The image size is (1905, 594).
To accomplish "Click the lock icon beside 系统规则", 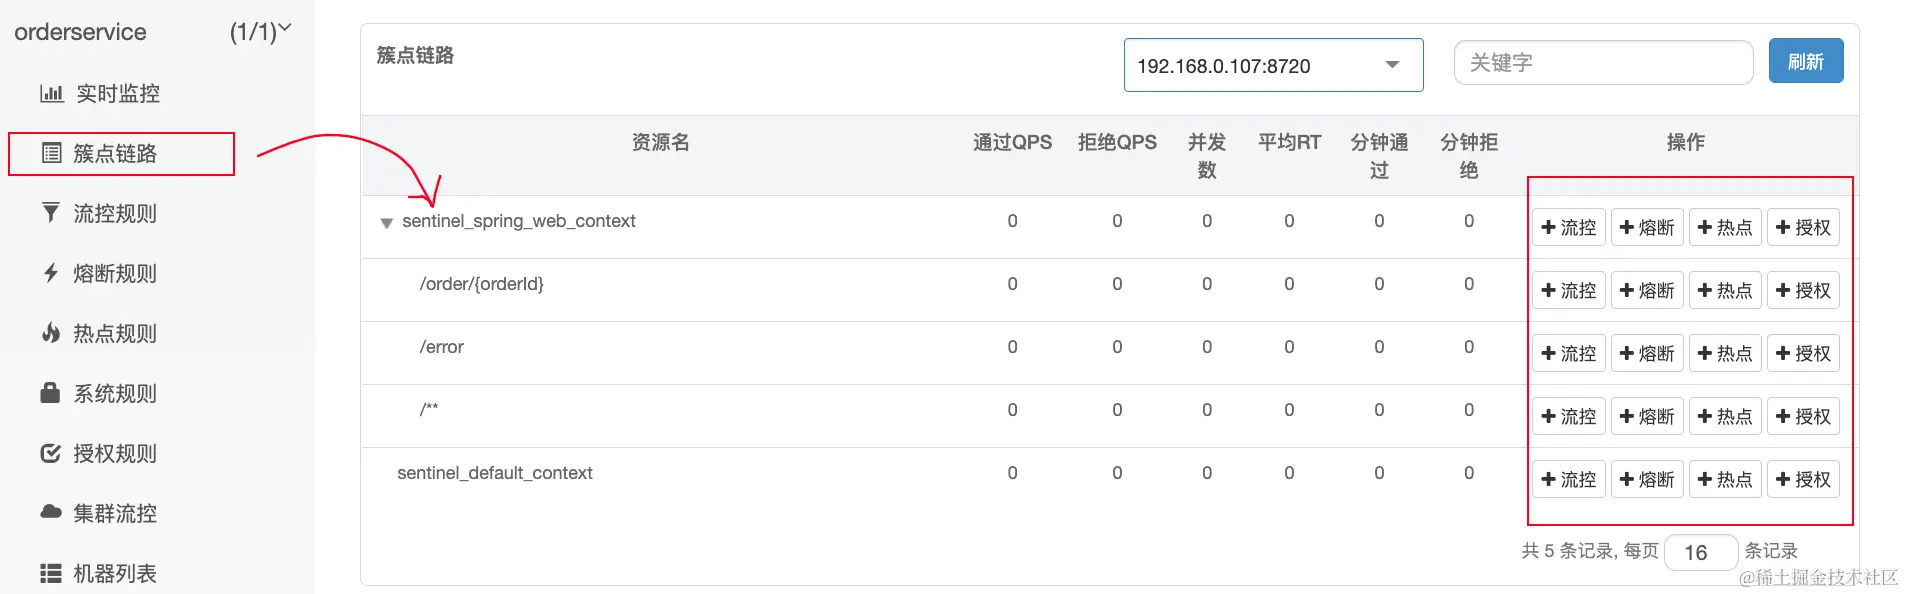I will click(x=50, y=392).
